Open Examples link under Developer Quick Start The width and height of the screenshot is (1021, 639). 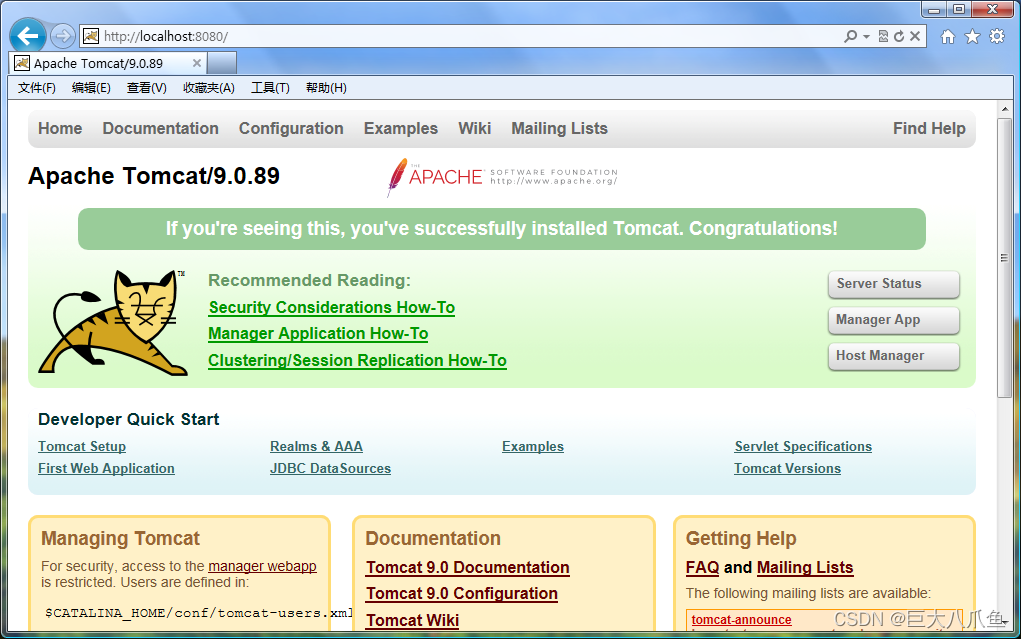533,446
